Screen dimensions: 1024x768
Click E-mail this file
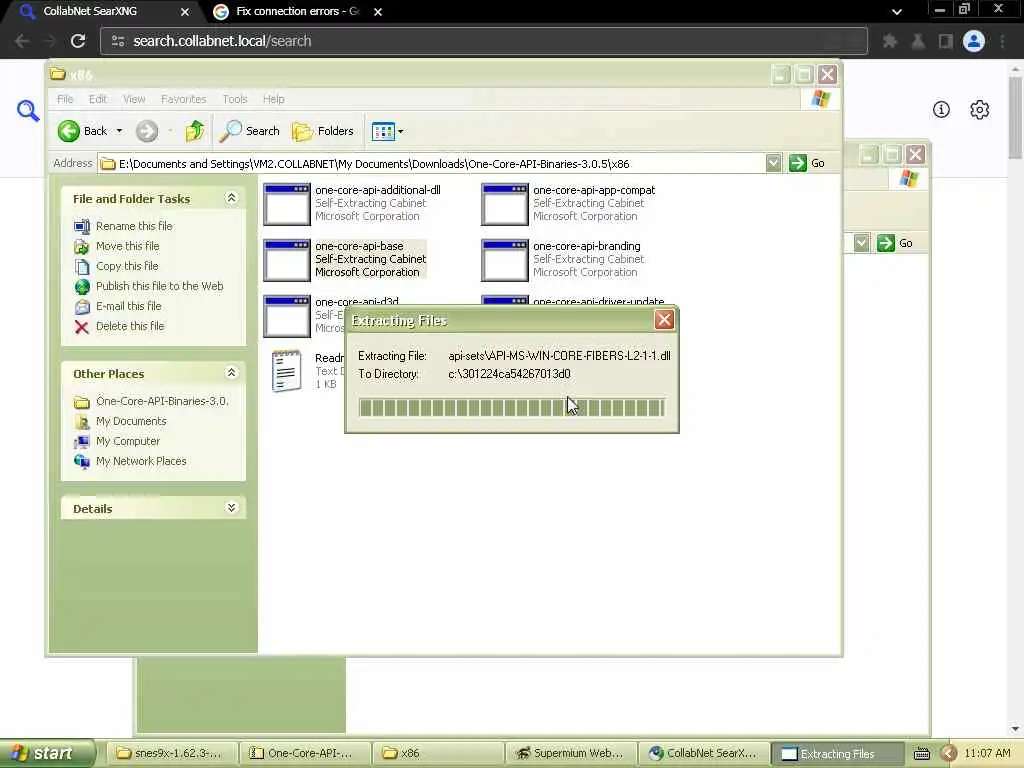tap(128, 306)
